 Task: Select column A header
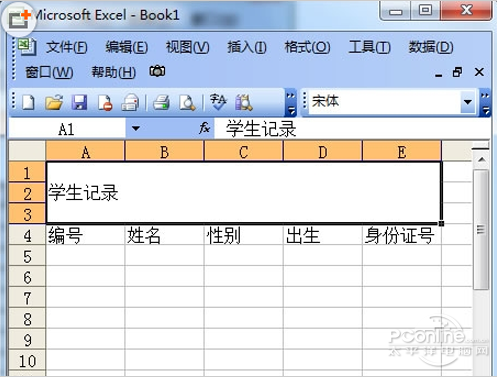coord(85,152)
